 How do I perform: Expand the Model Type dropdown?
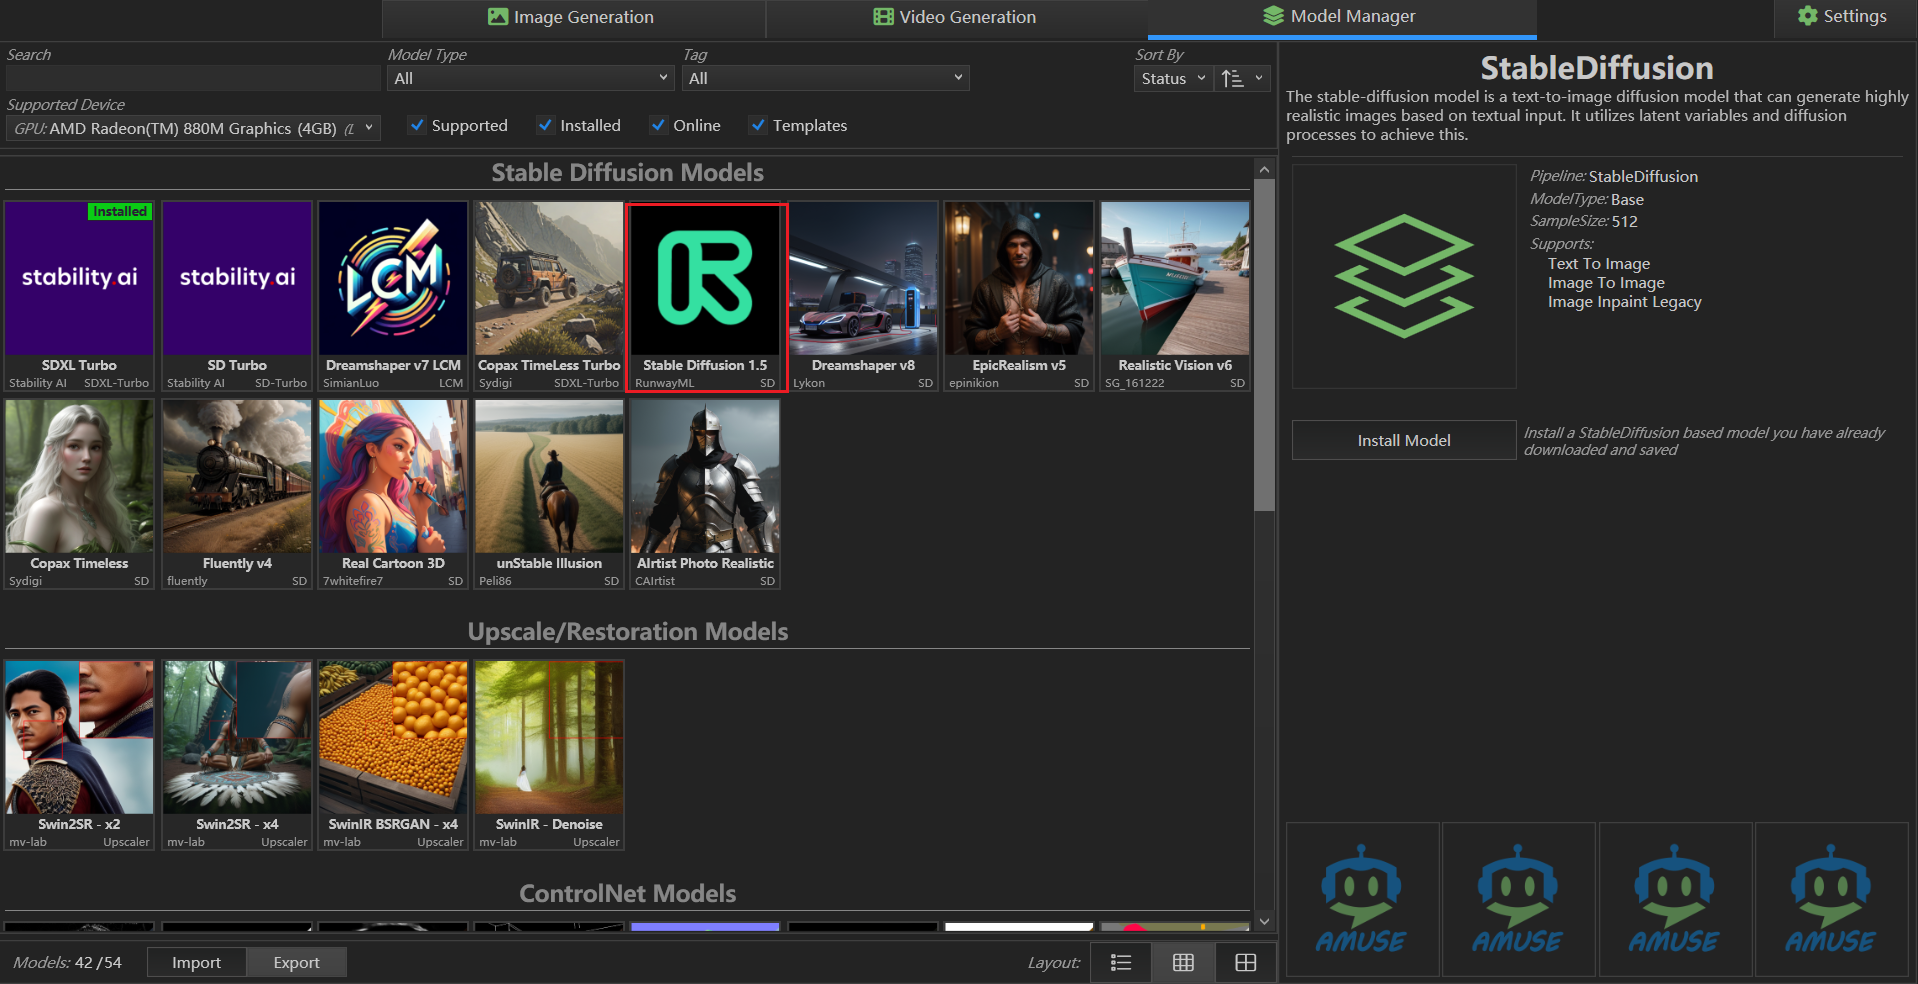pos(530,78)
